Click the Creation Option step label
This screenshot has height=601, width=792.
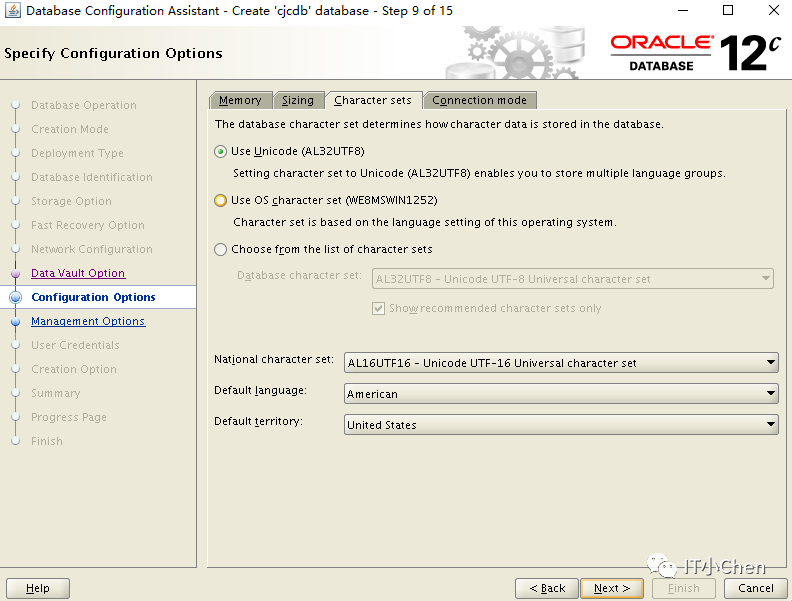click(74, 369)
